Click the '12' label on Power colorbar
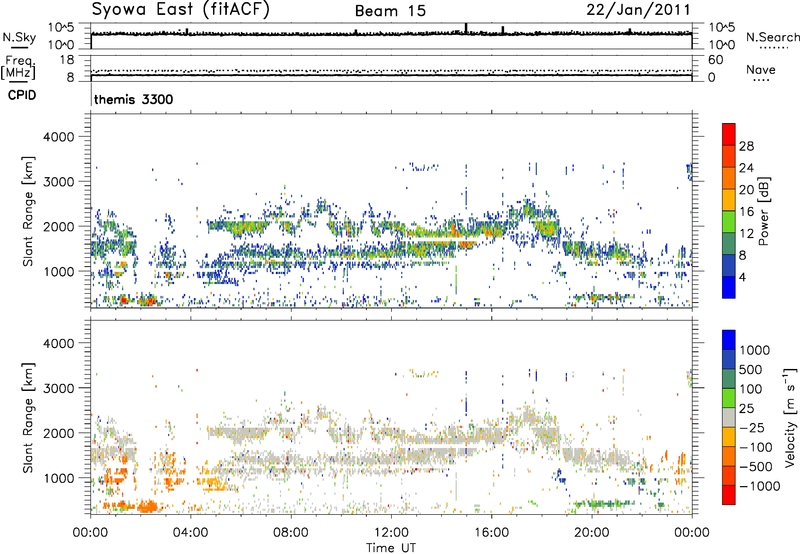 tap(746, 234)
